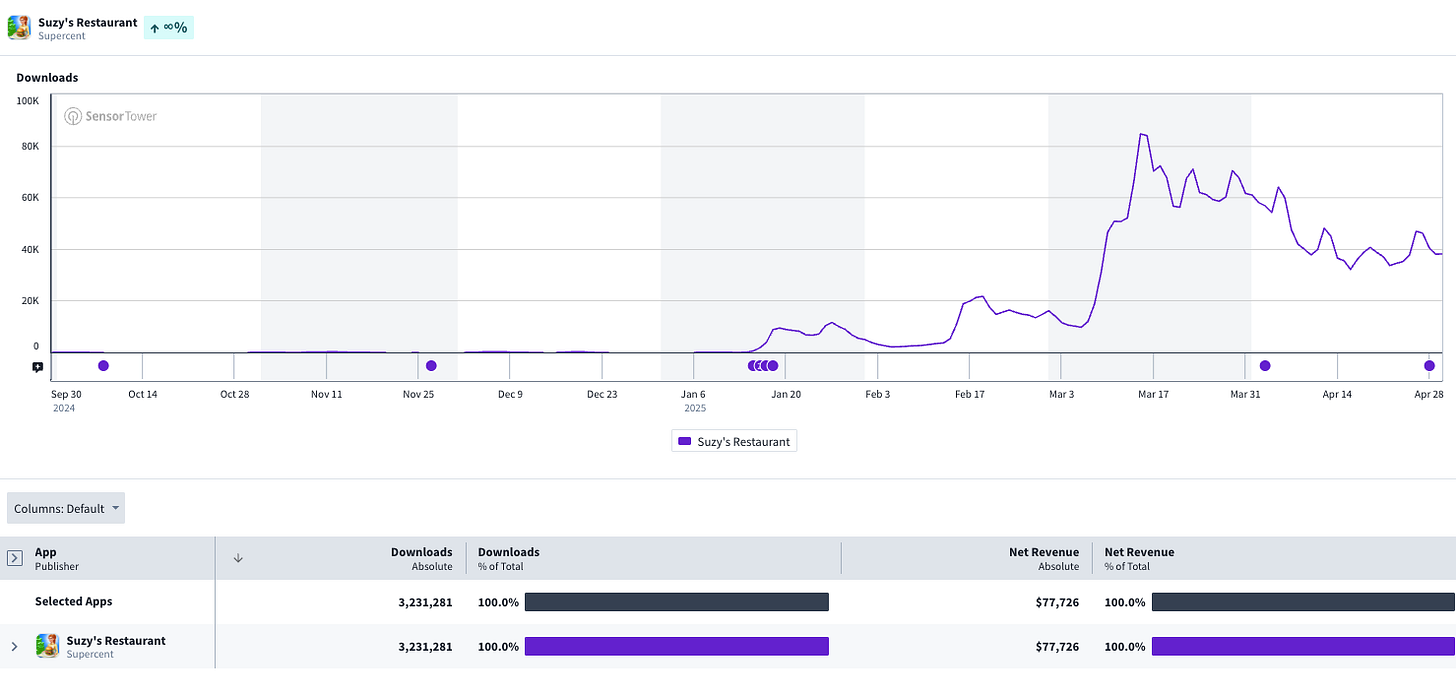The image size is (1456, 693).
Task: Click the Sensor Tower logo watermark
Action: coord(111,116)
